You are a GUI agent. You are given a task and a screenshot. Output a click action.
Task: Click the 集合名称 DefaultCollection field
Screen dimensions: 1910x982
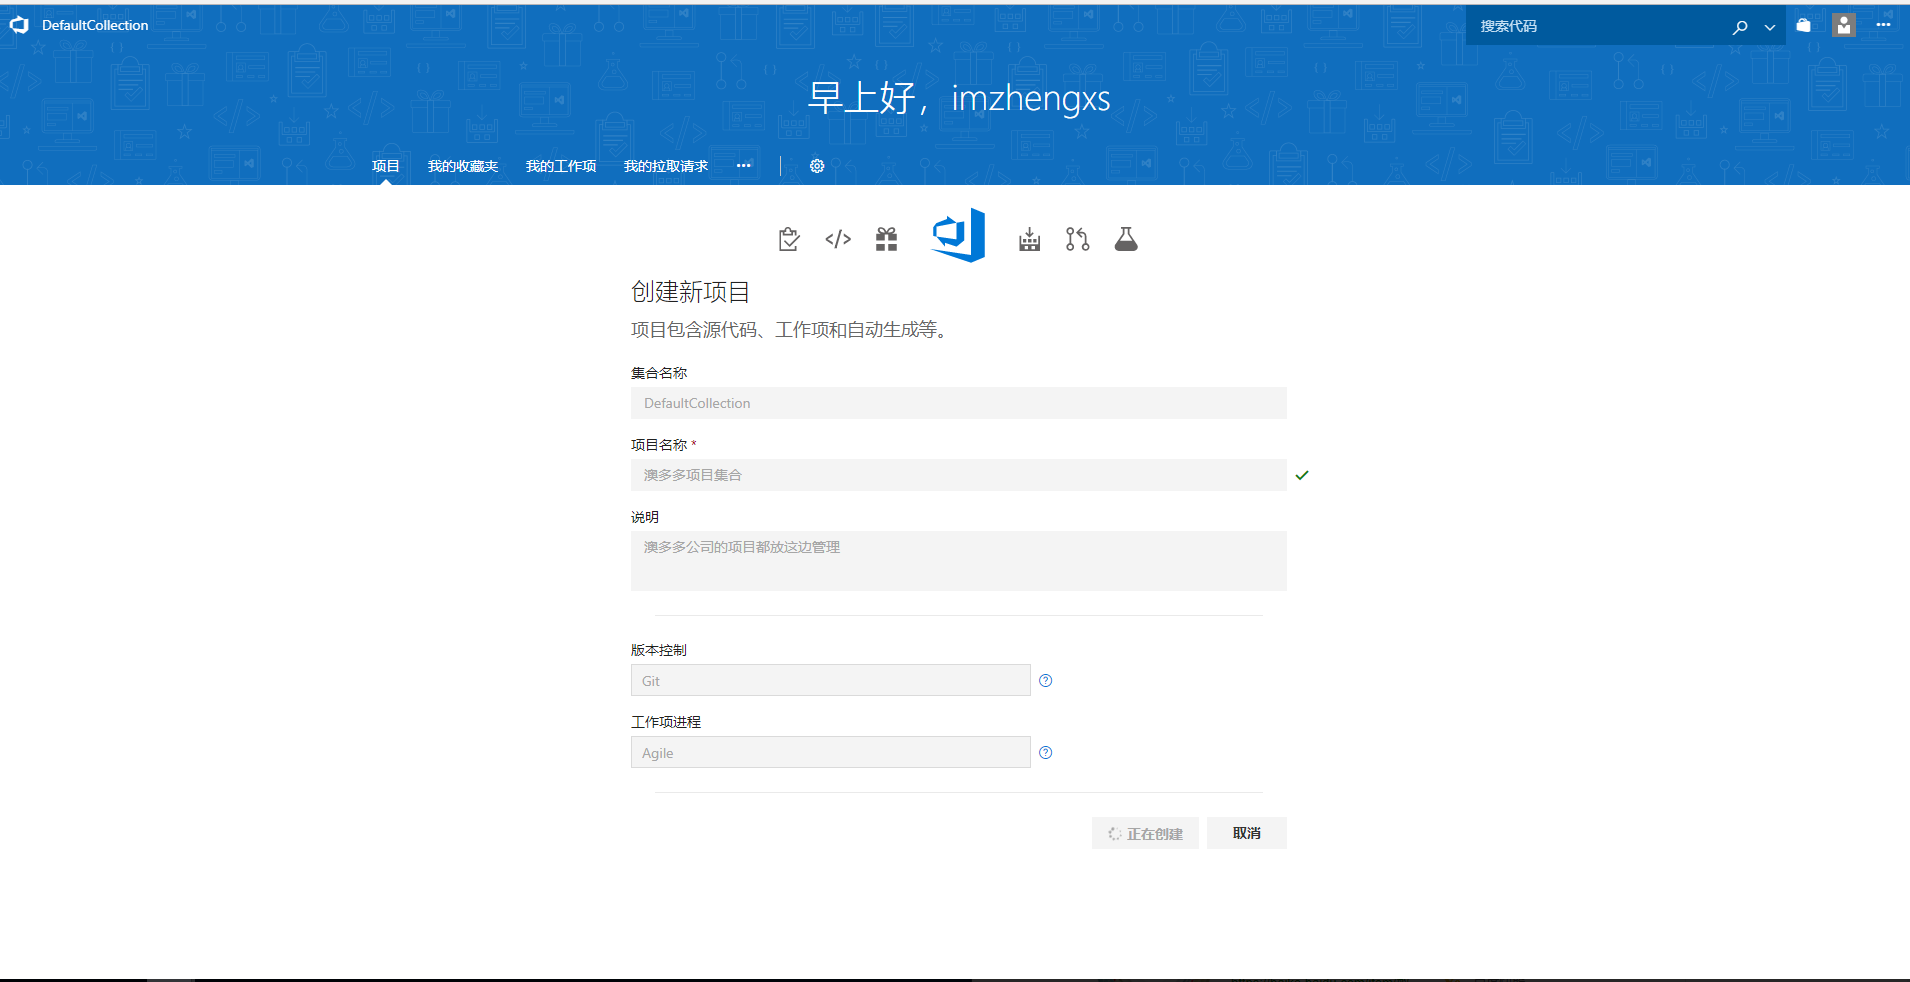(958, 403)
